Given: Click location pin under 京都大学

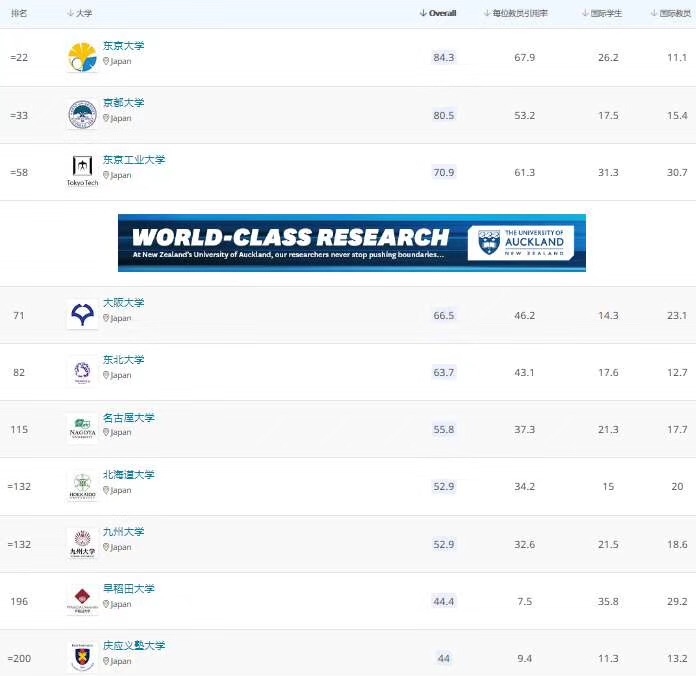Looking at the screenshot, I should pos(106,118).
